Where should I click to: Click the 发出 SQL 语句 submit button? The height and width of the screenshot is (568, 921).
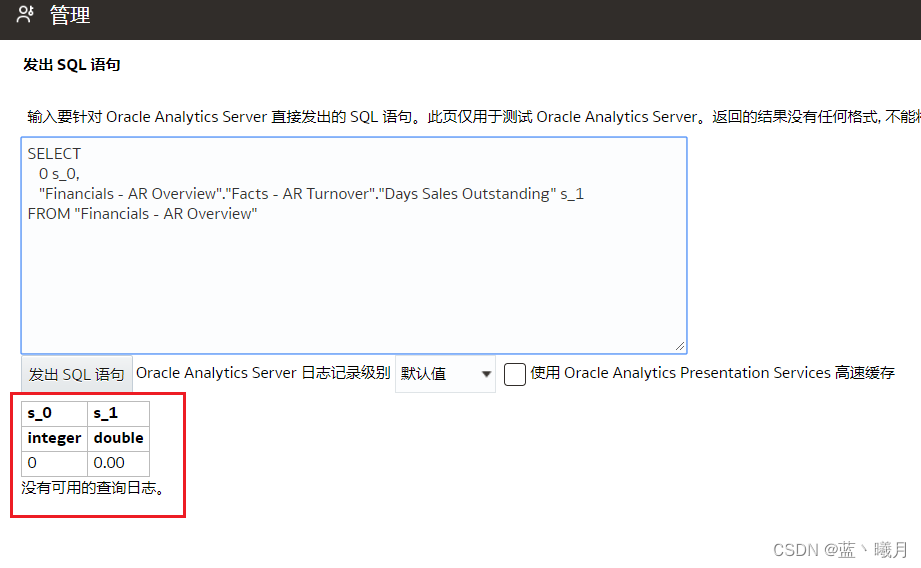click(x=77, y=374)
